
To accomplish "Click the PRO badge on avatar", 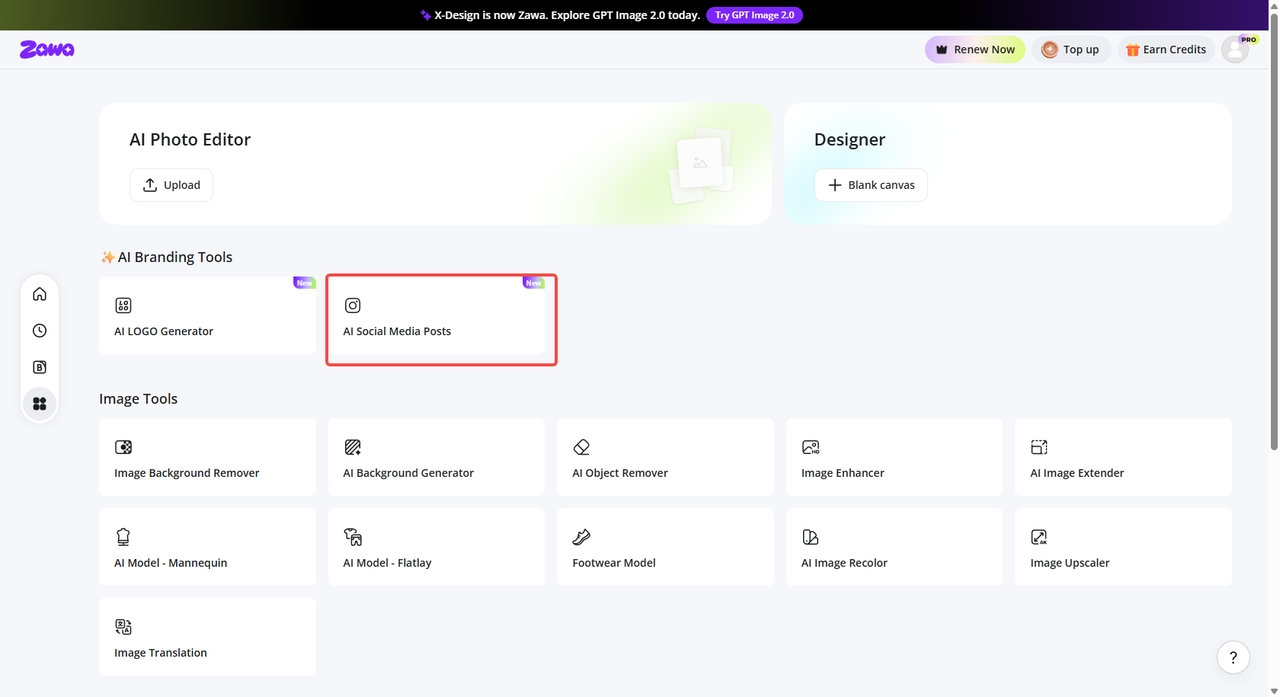I will pyautogui.click(x=1248, y=40).
